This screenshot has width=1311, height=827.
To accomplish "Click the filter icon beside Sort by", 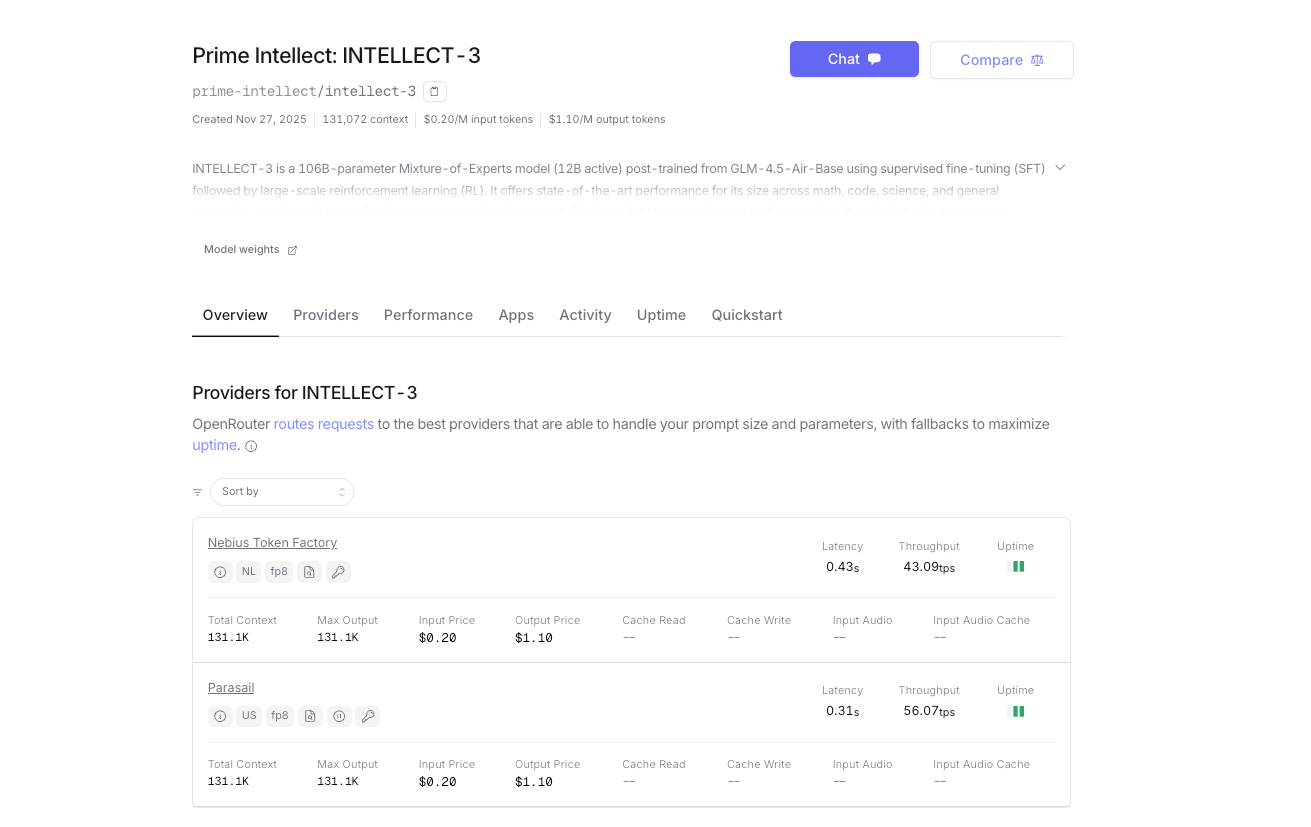I will 197,492.
